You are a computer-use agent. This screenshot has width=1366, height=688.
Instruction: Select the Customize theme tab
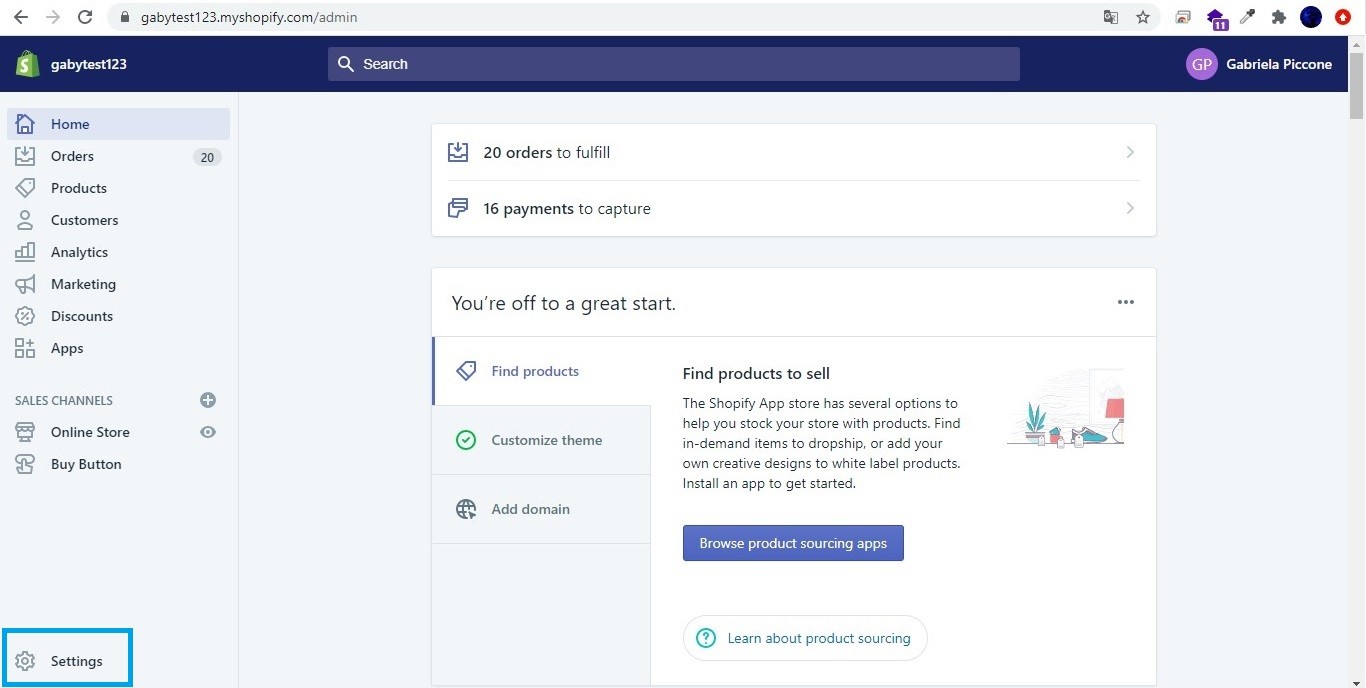coord(541,440)
